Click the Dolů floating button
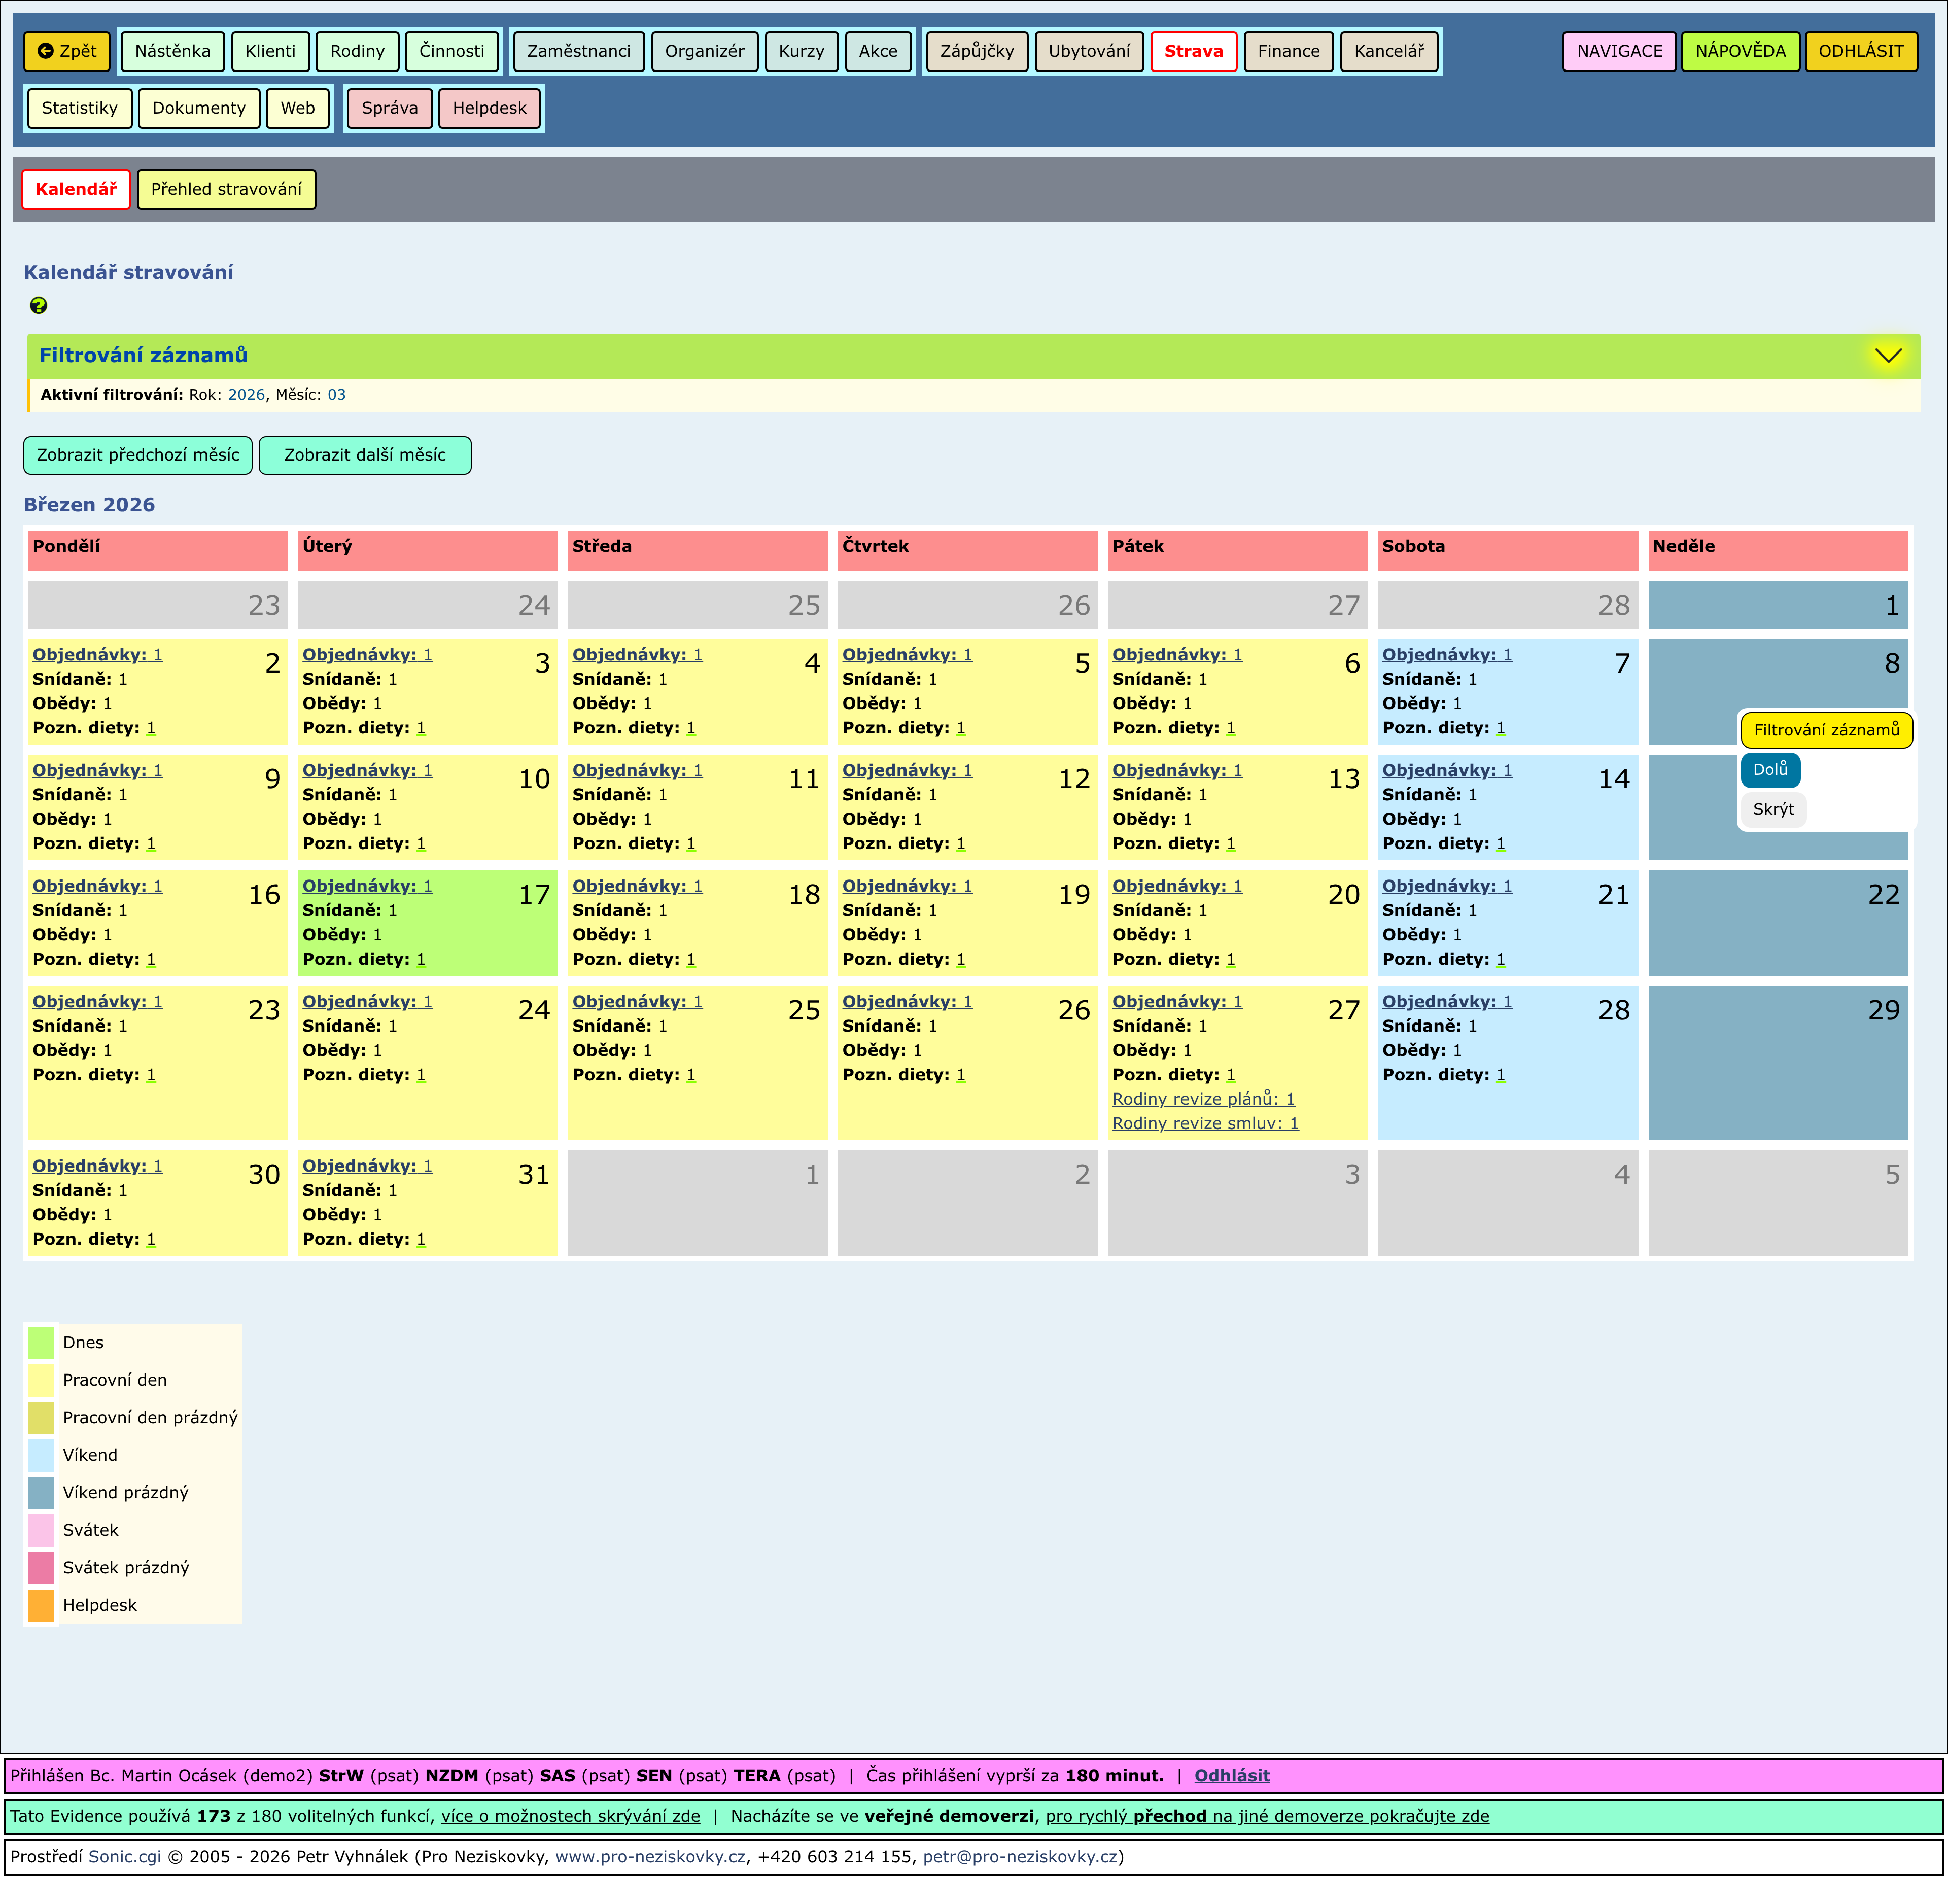This screenshot has height=1904, width=1948. click(1769, 770)
